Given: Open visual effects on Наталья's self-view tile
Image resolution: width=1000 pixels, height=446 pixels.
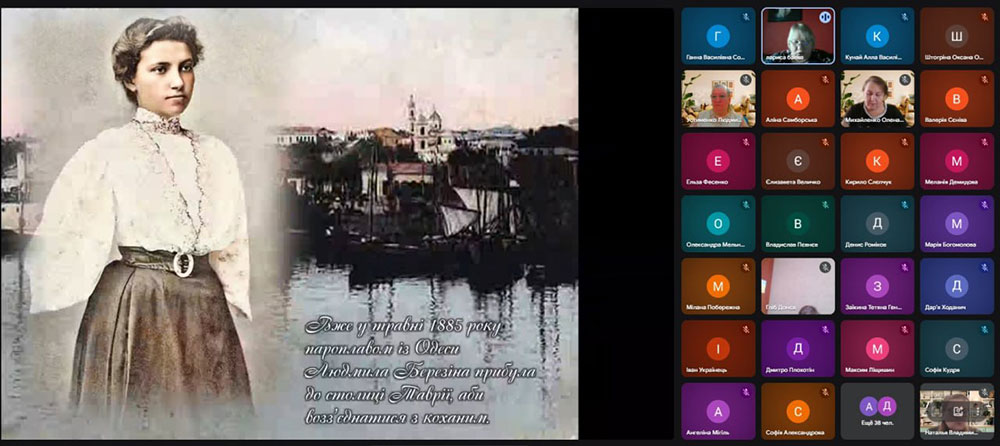Looking at the screenshot, I should [x=958, y=410].
